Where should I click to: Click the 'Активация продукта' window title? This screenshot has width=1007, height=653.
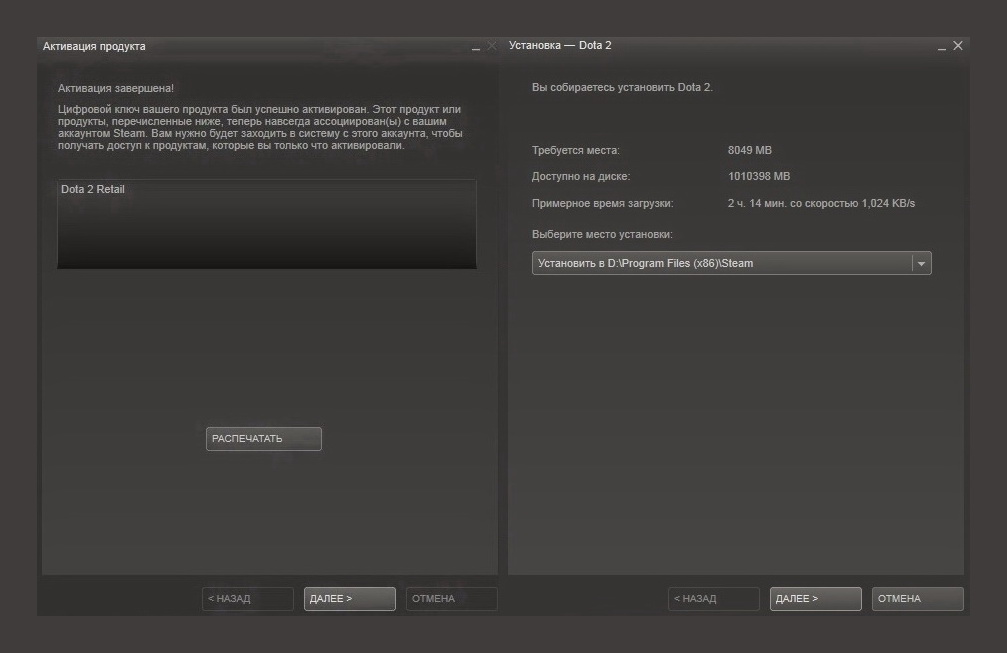pyautogui.click(x=94, y=46)
